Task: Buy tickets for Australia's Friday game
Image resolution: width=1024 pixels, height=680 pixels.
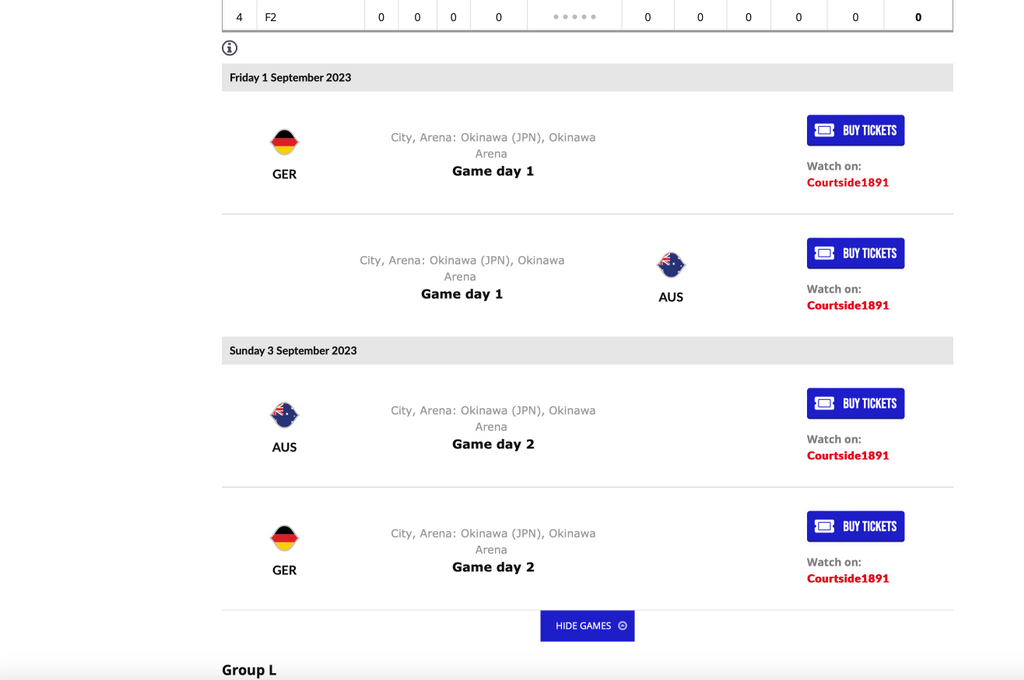Action: (x=855, y=254)
